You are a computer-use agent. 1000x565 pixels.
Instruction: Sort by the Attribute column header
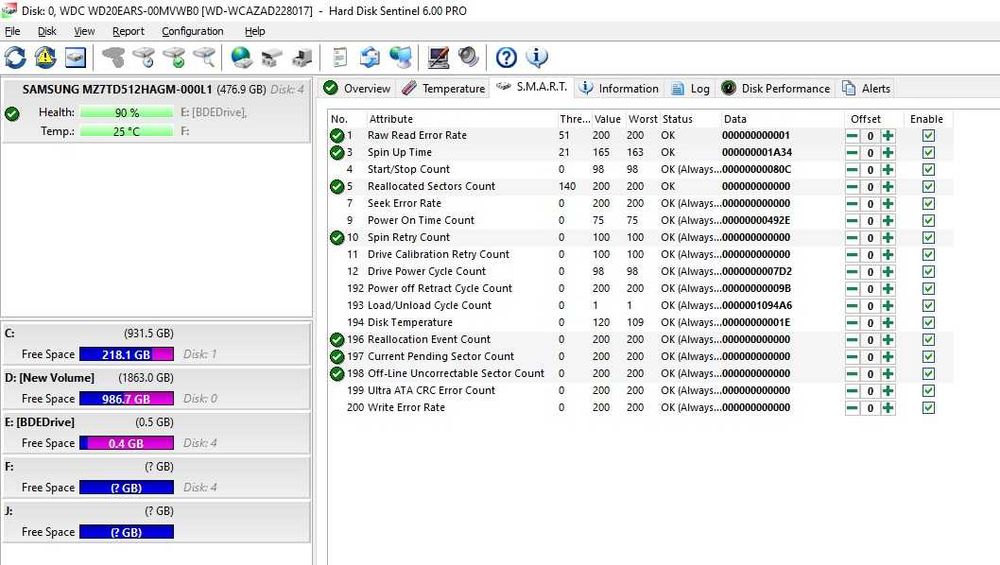coord(391,119)
